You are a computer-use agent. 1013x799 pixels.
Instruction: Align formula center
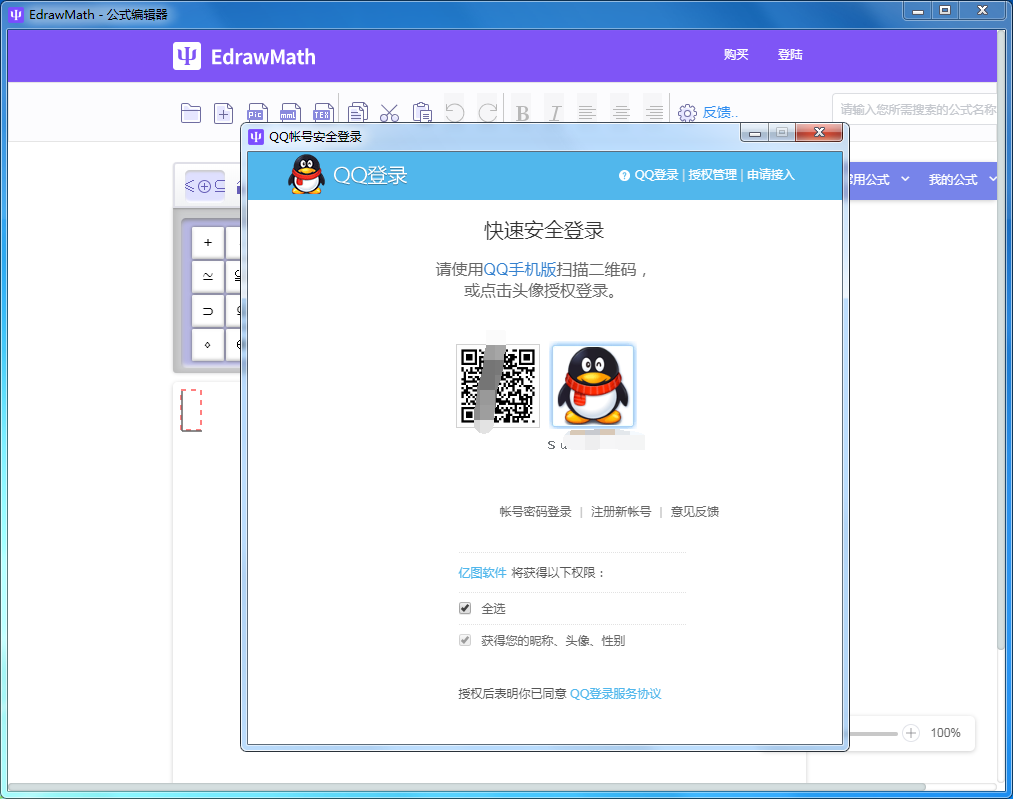pyautogui.click(x=621, y=113)
